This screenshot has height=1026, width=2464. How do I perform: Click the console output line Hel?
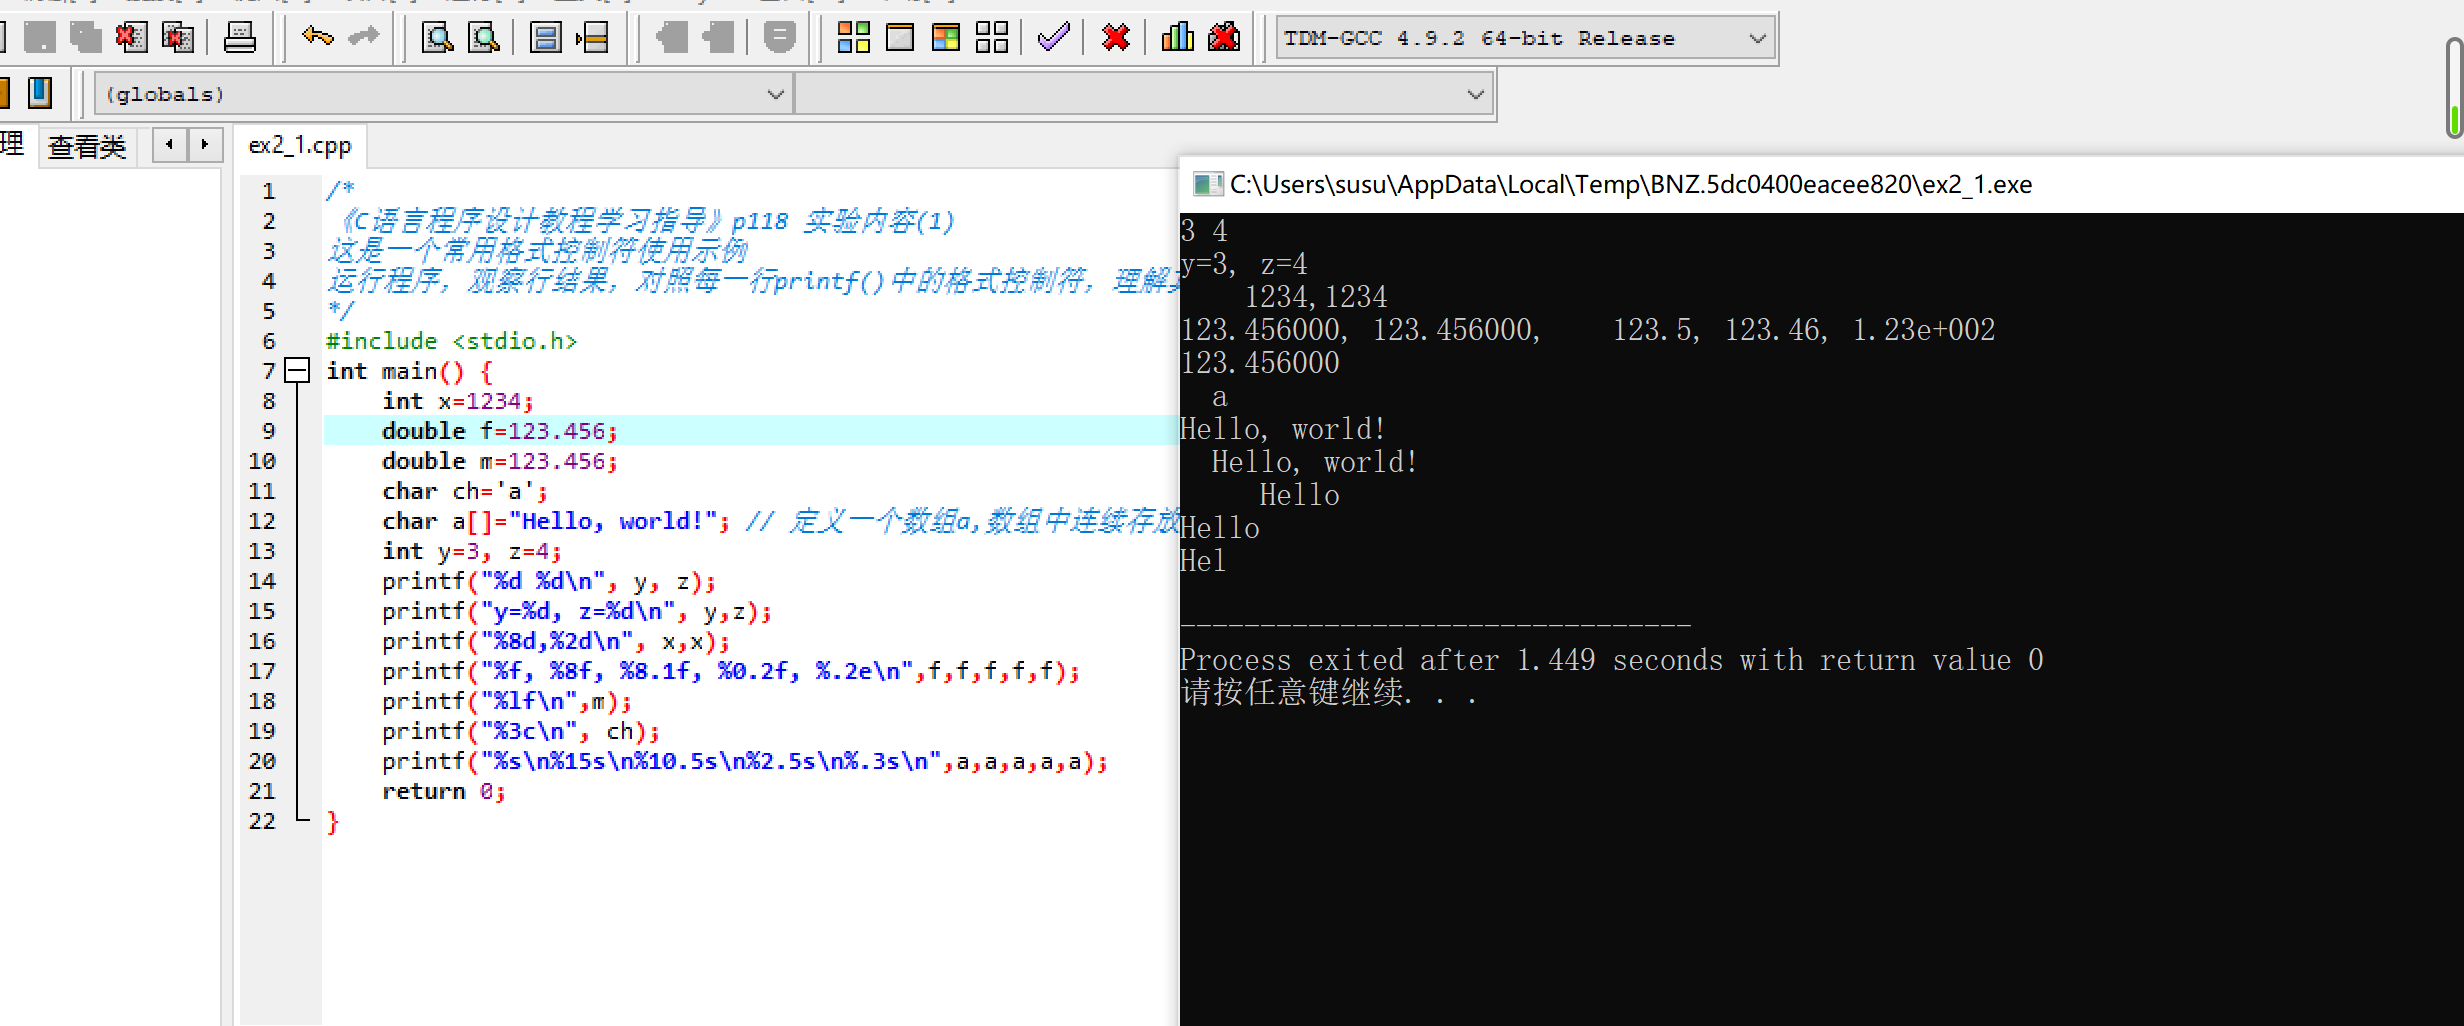(x=1203, y=561)
